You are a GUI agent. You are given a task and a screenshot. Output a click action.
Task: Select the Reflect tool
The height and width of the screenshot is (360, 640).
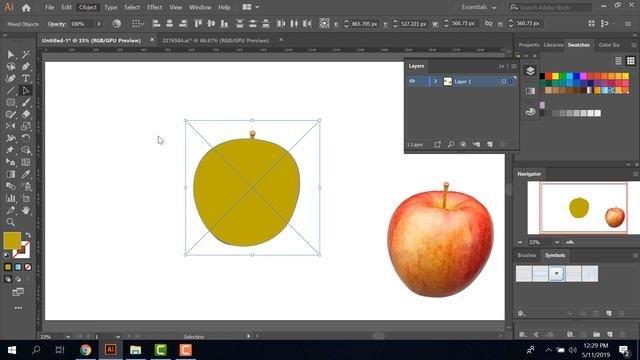coord(11,126)
